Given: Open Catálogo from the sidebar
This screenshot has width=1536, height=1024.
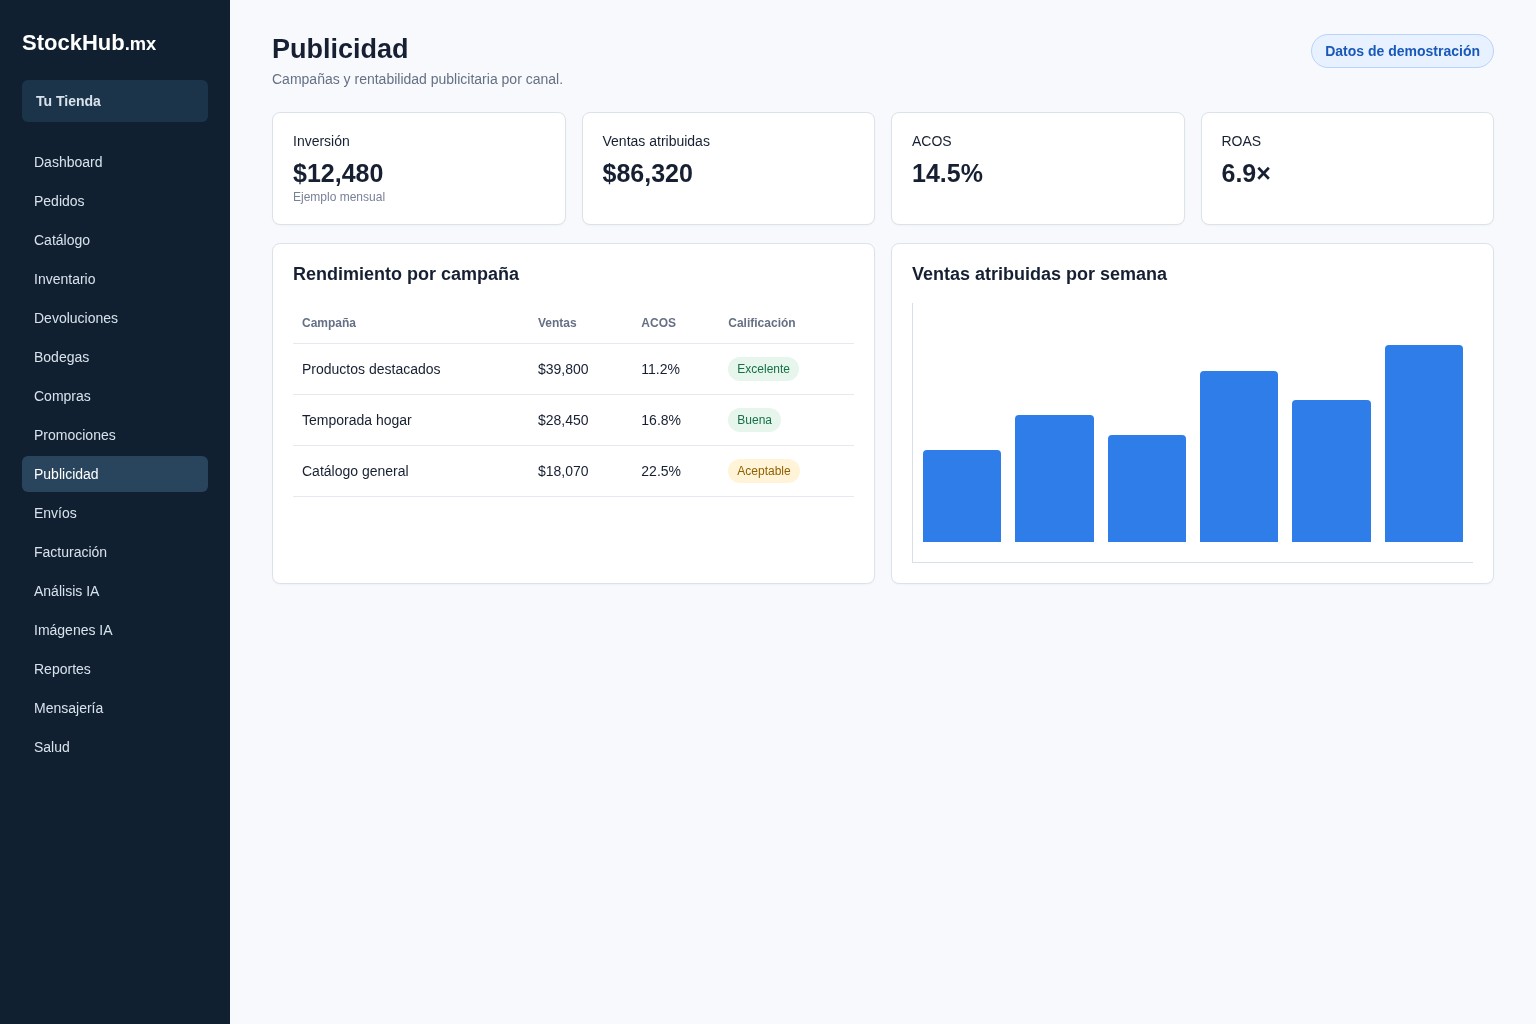Looking at the screenshot, I should tap(115, 240).
